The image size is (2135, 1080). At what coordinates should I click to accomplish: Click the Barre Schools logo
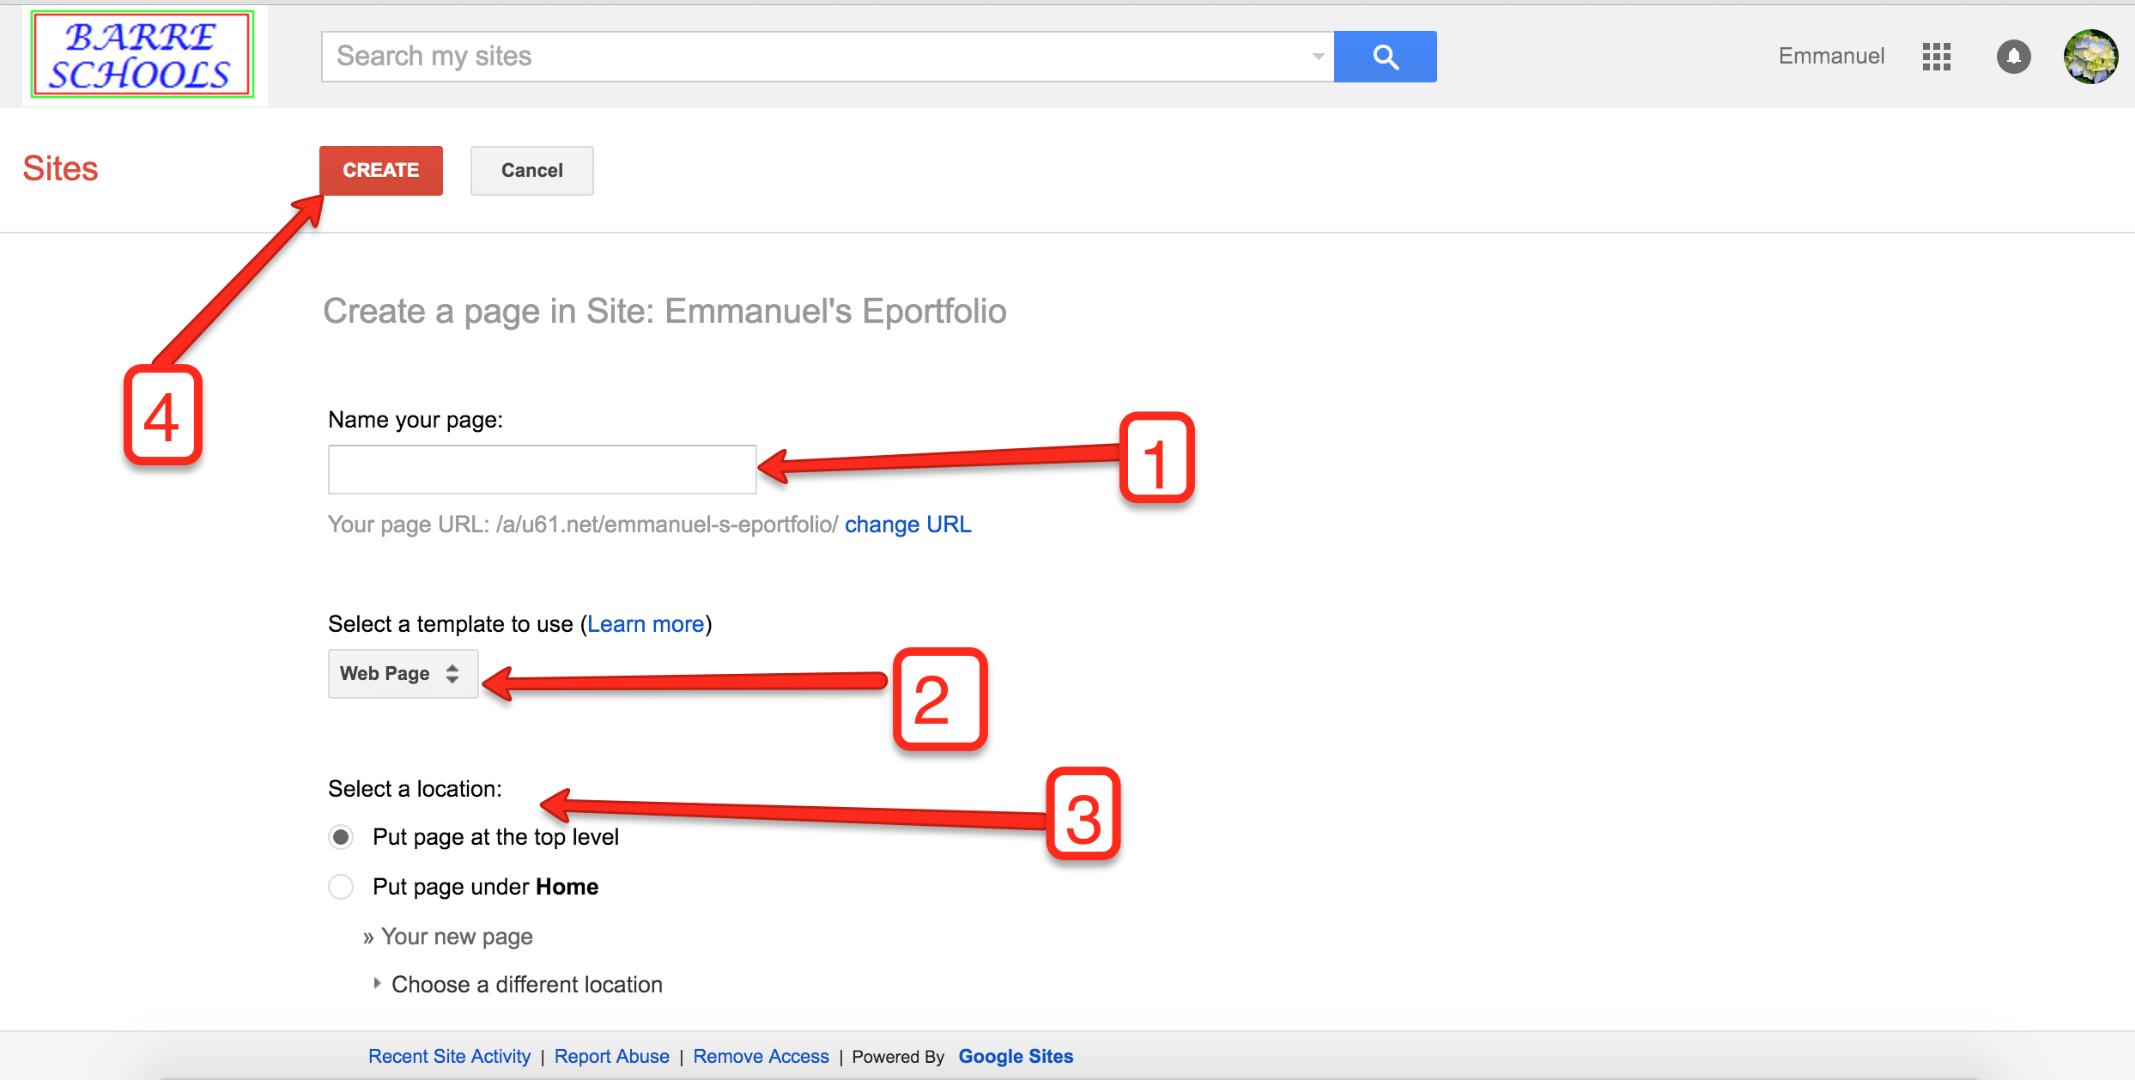point(143,53)
